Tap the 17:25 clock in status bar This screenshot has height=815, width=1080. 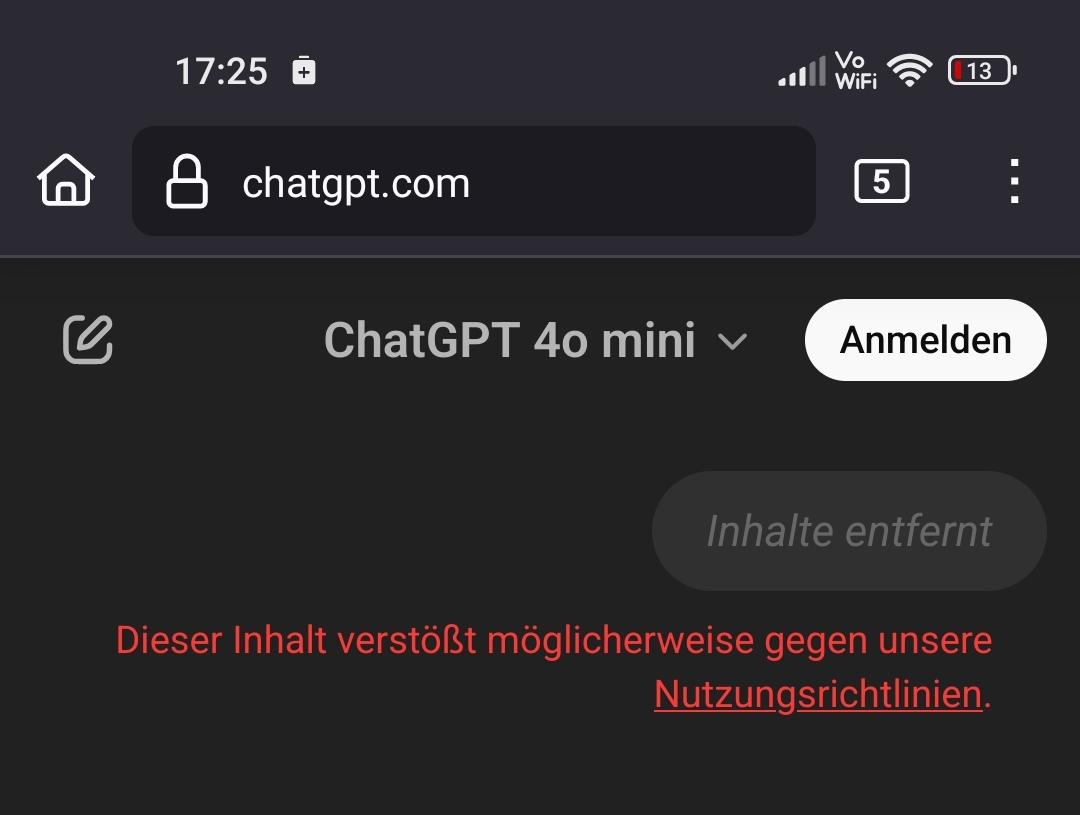[x=221, y=71]
